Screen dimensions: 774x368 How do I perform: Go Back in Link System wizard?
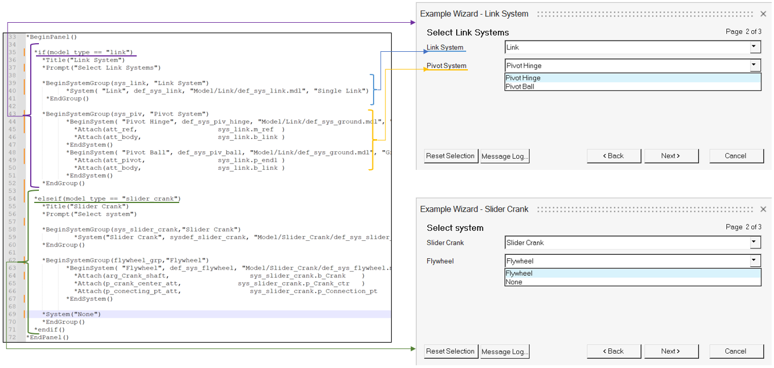click(x=614, y=156)
